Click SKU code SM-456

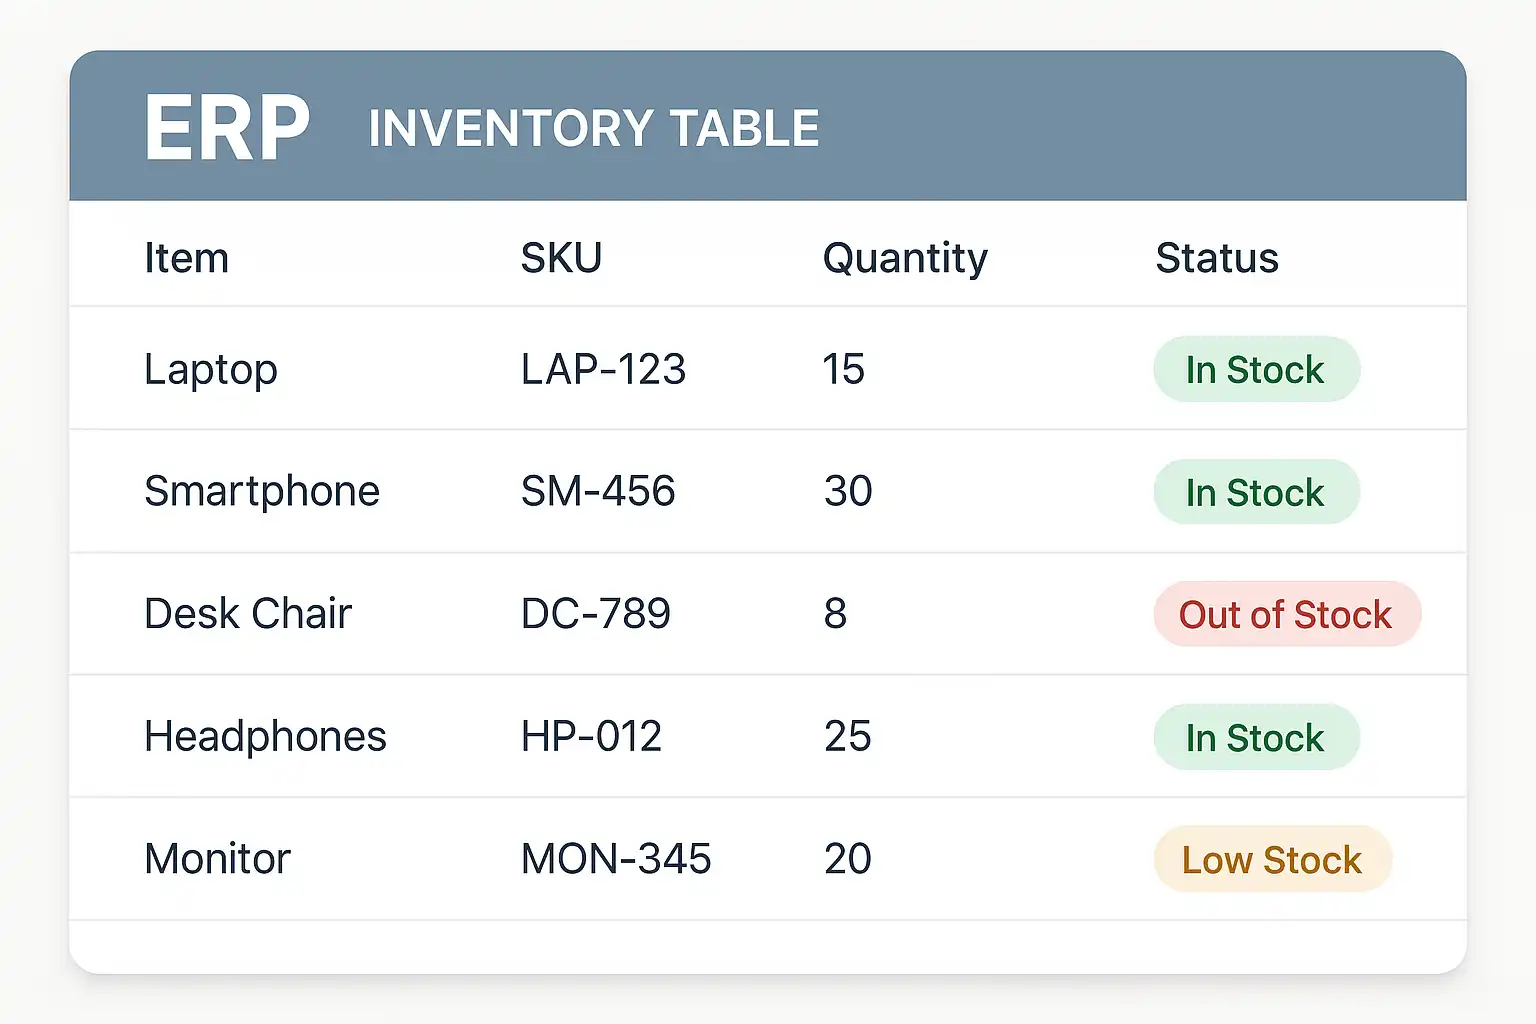tap(598, 491)
